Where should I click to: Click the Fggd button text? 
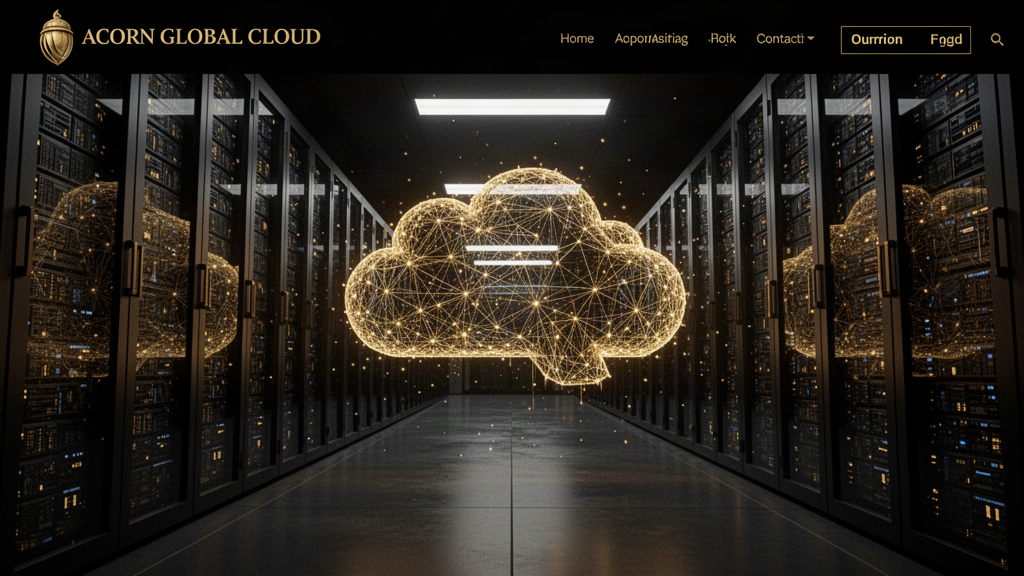(946, 40)
